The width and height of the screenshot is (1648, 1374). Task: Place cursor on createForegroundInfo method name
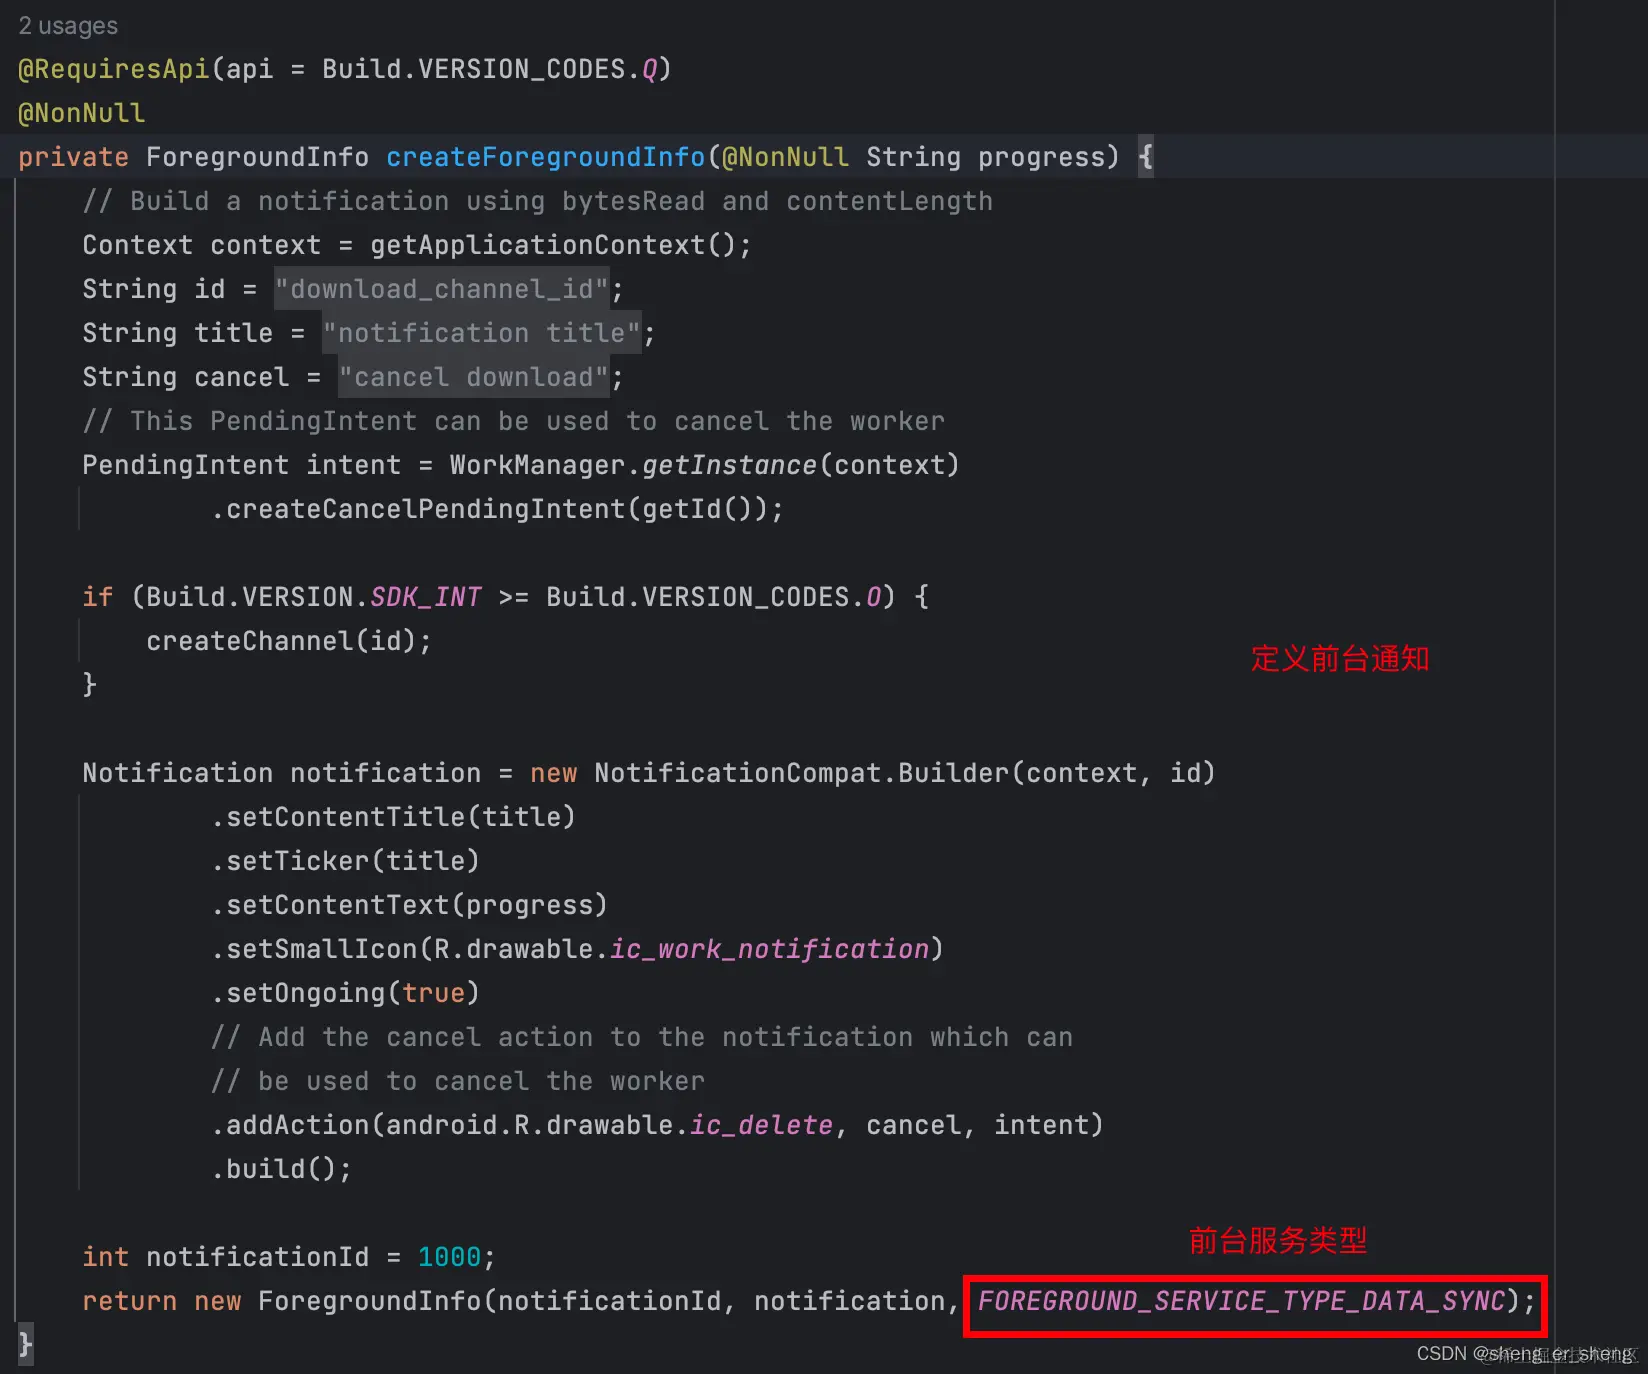pyautogui.click(x=546, y=157)
